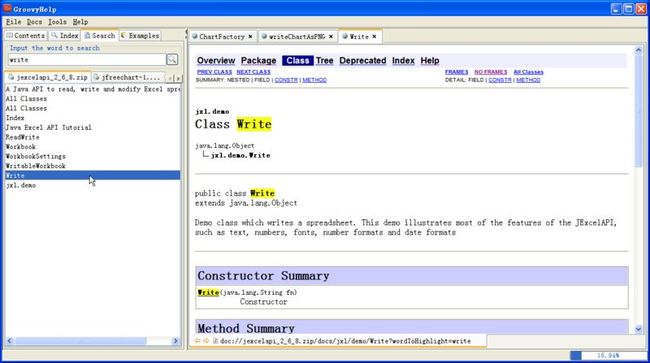Click the search word input field
This screenshot has width=650, height=363.
tap(87, 60)
